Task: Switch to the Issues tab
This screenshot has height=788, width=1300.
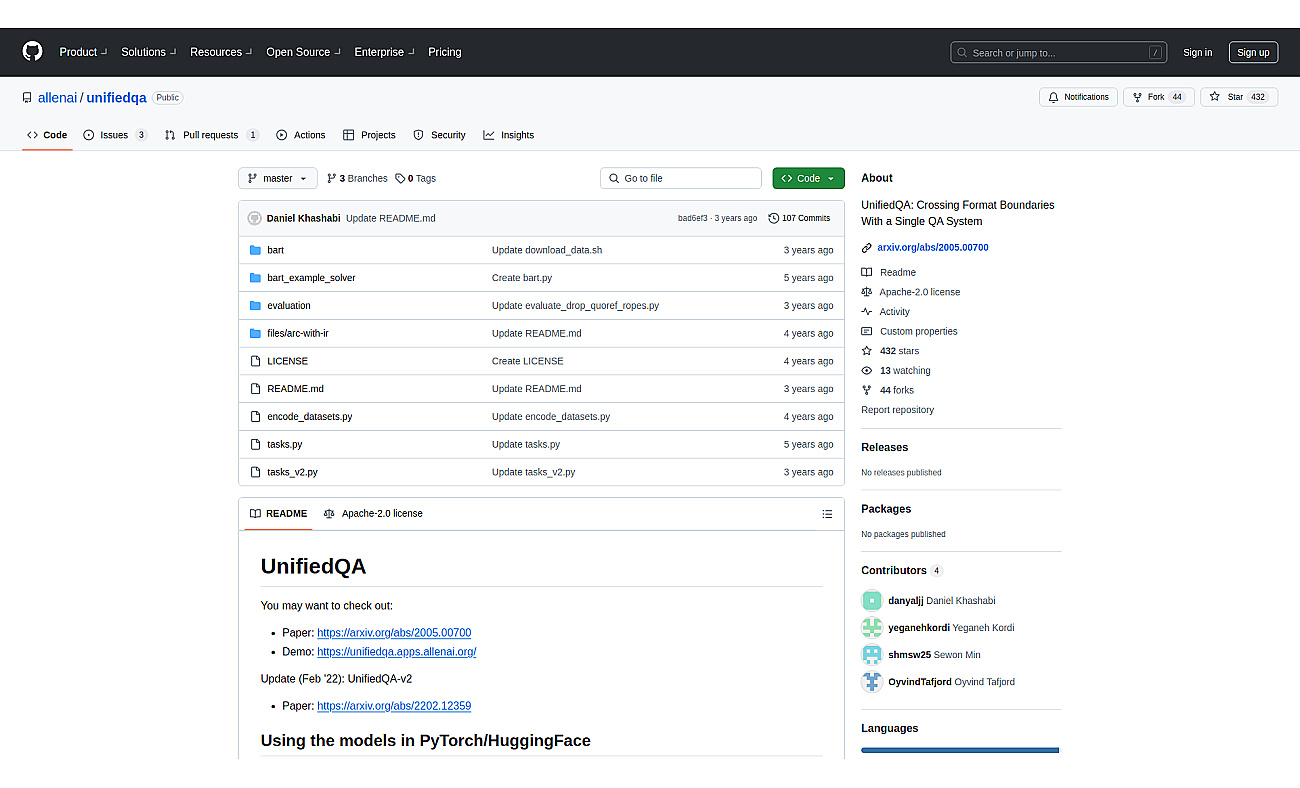Action: [x=115, y=135]
